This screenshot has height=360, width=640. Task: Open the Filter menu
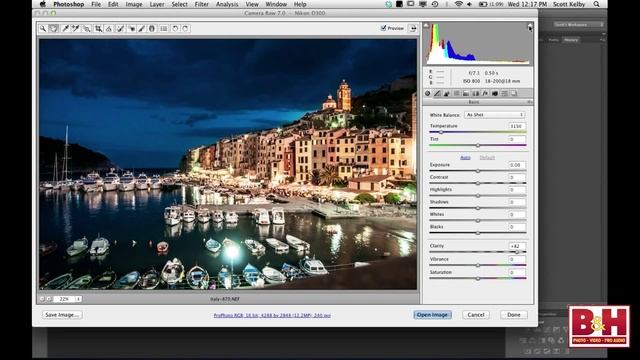click(x=202, y=4)
